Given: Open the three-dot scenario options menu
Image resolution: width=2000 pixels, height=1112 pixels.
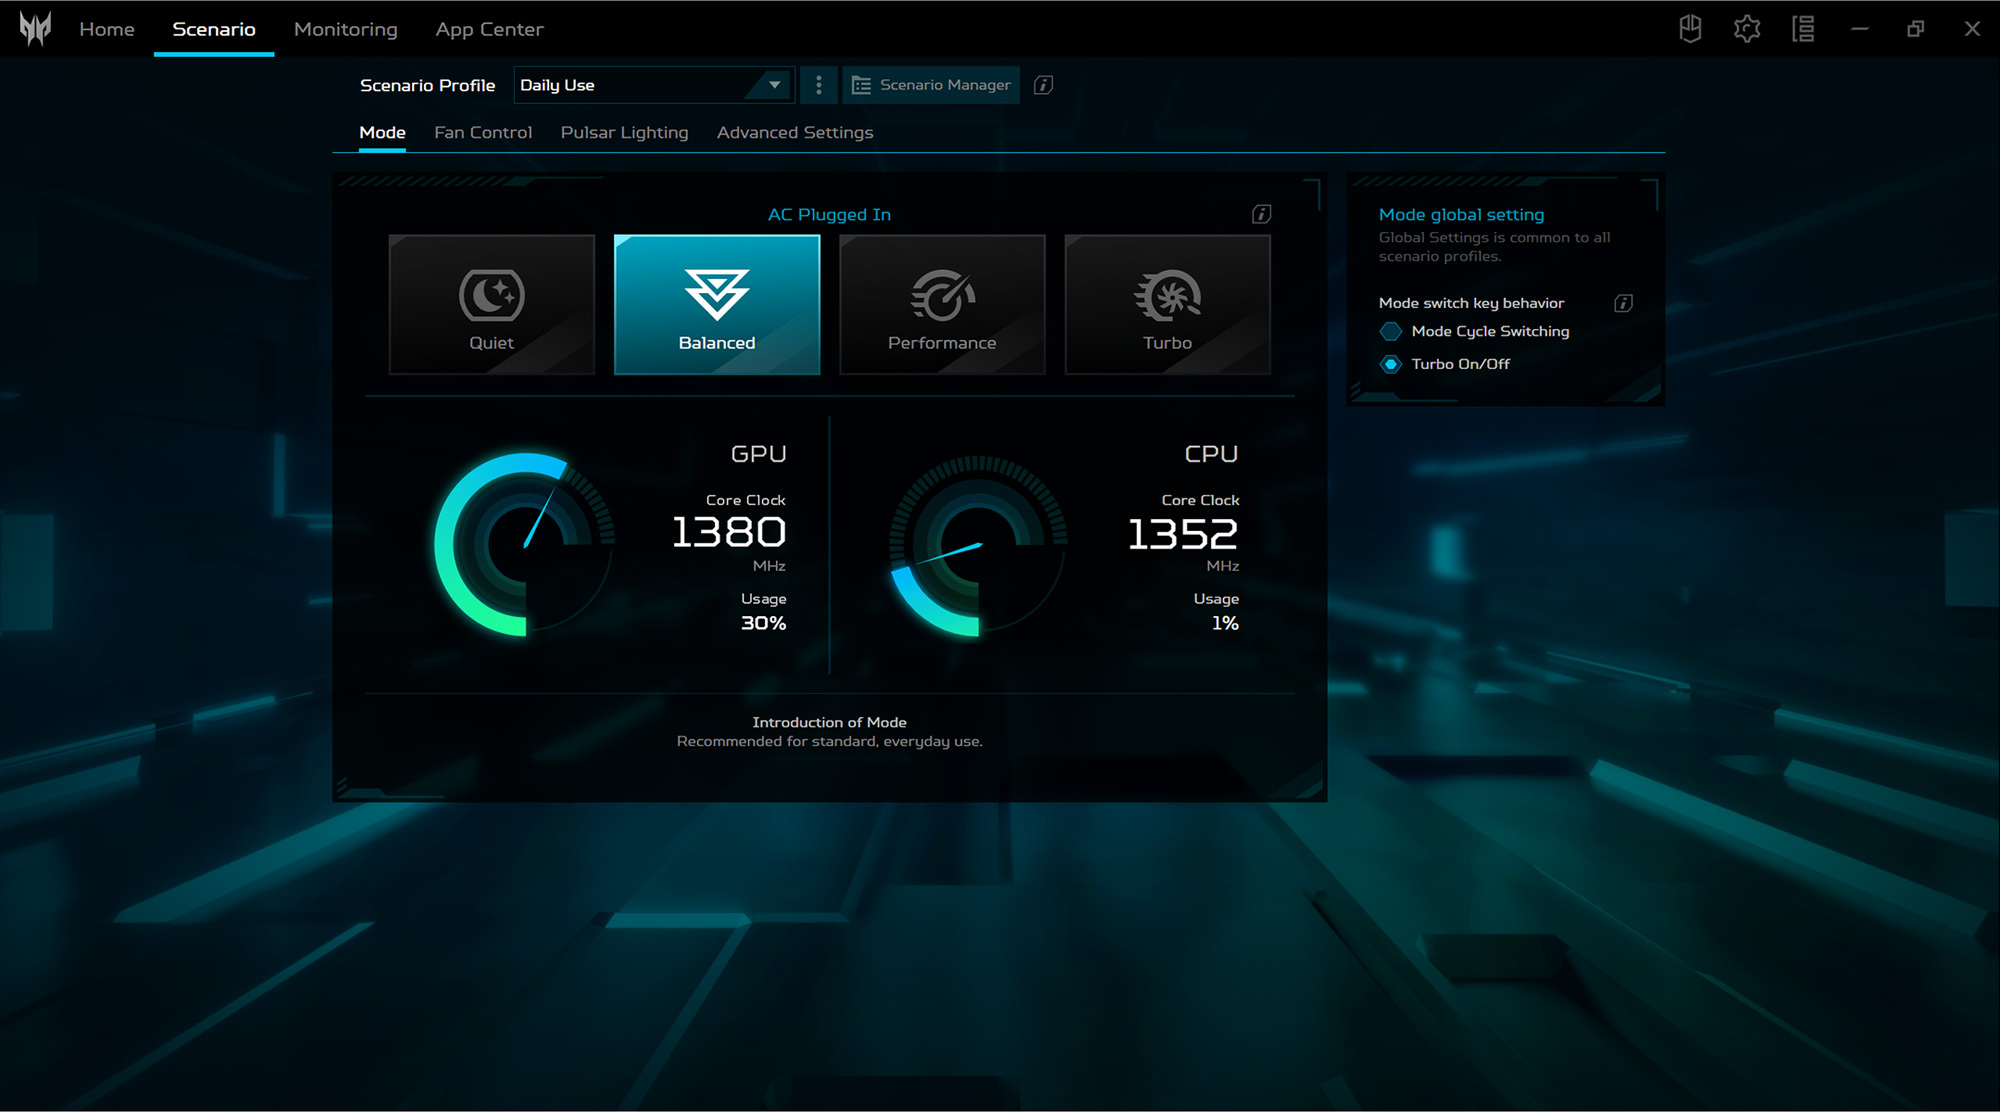Looking at the screenshot, I should [x=819, y=85].
